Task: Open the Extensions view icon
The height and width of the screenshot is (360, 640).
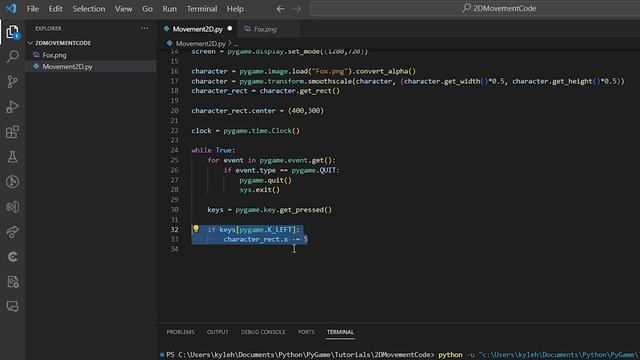Action: (13, 132)
